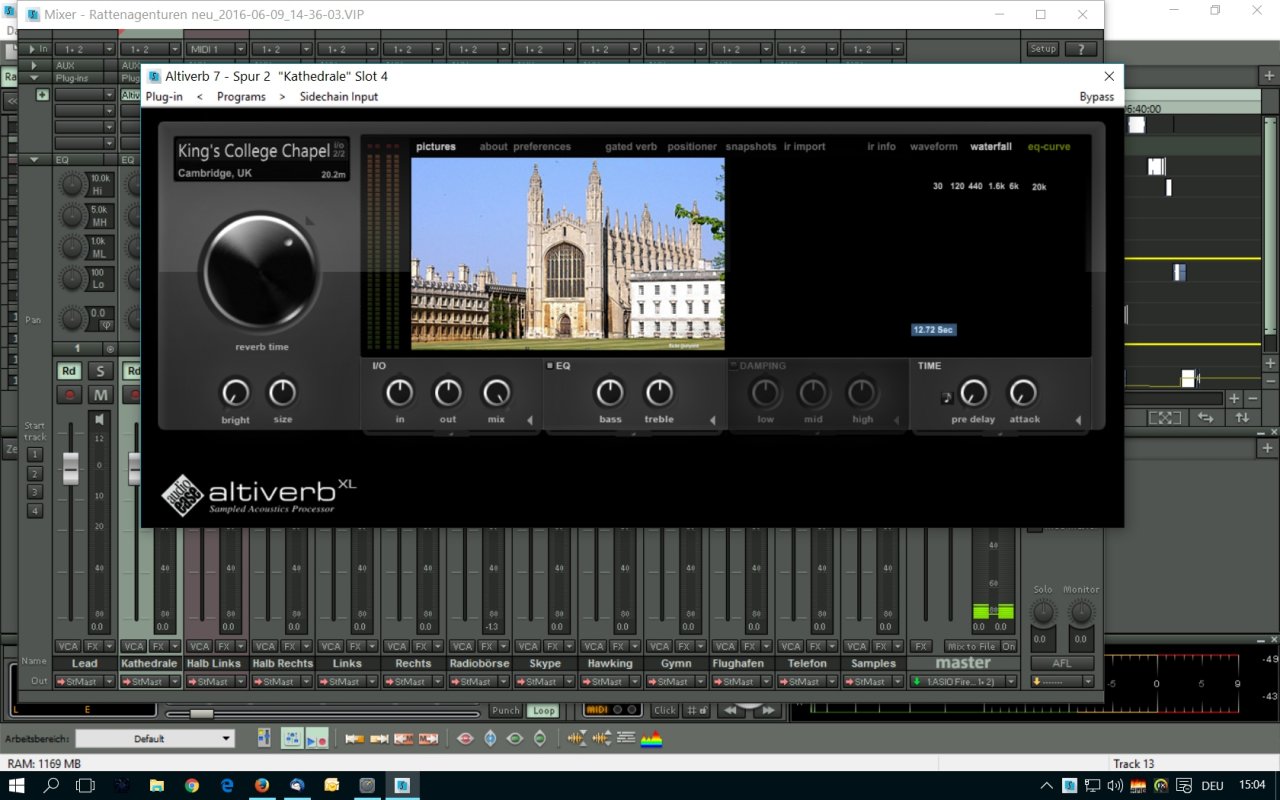Click the plus zoom button in arranger
The image size is (1280, 800).
(1233, 398)
